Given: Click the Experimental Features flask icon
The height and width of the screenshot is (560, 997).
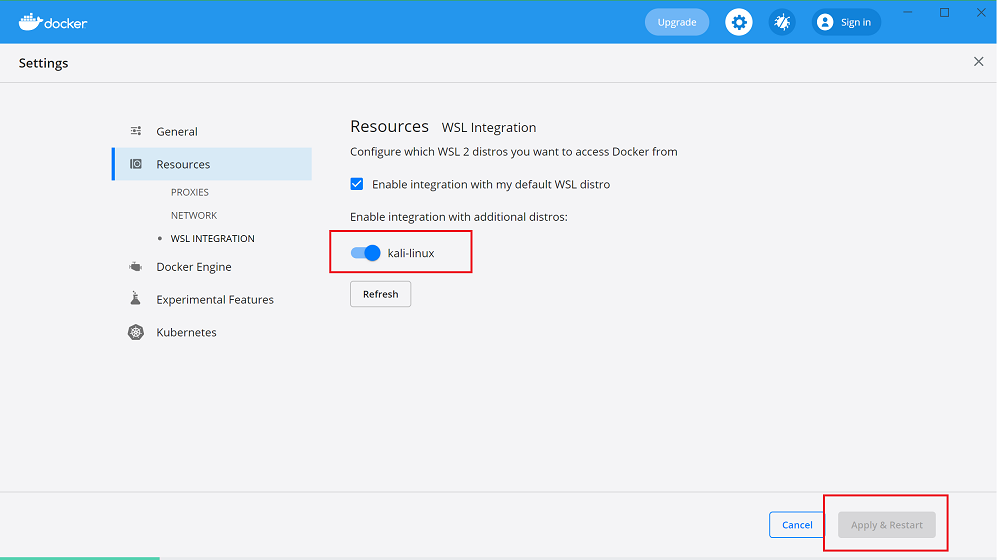Looking at the screenshot, I should 136,299.
